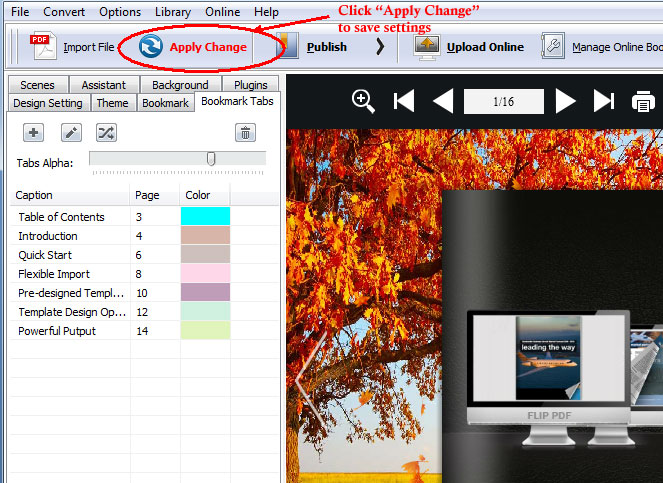Switch to the Plugins tab
Image resolution: width=663 pixels, height=483 pixels.
coord(250,85)
